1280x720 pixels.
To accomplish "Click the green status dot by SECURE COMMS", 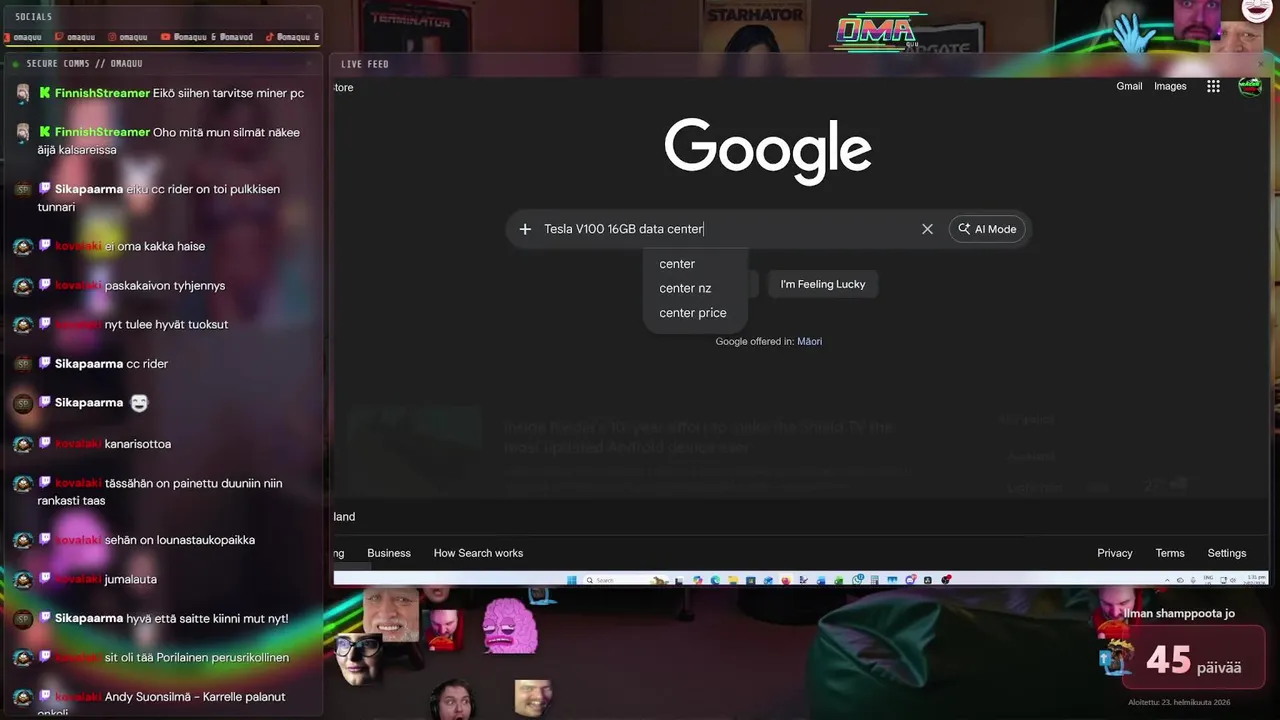I will coord(15,64).
